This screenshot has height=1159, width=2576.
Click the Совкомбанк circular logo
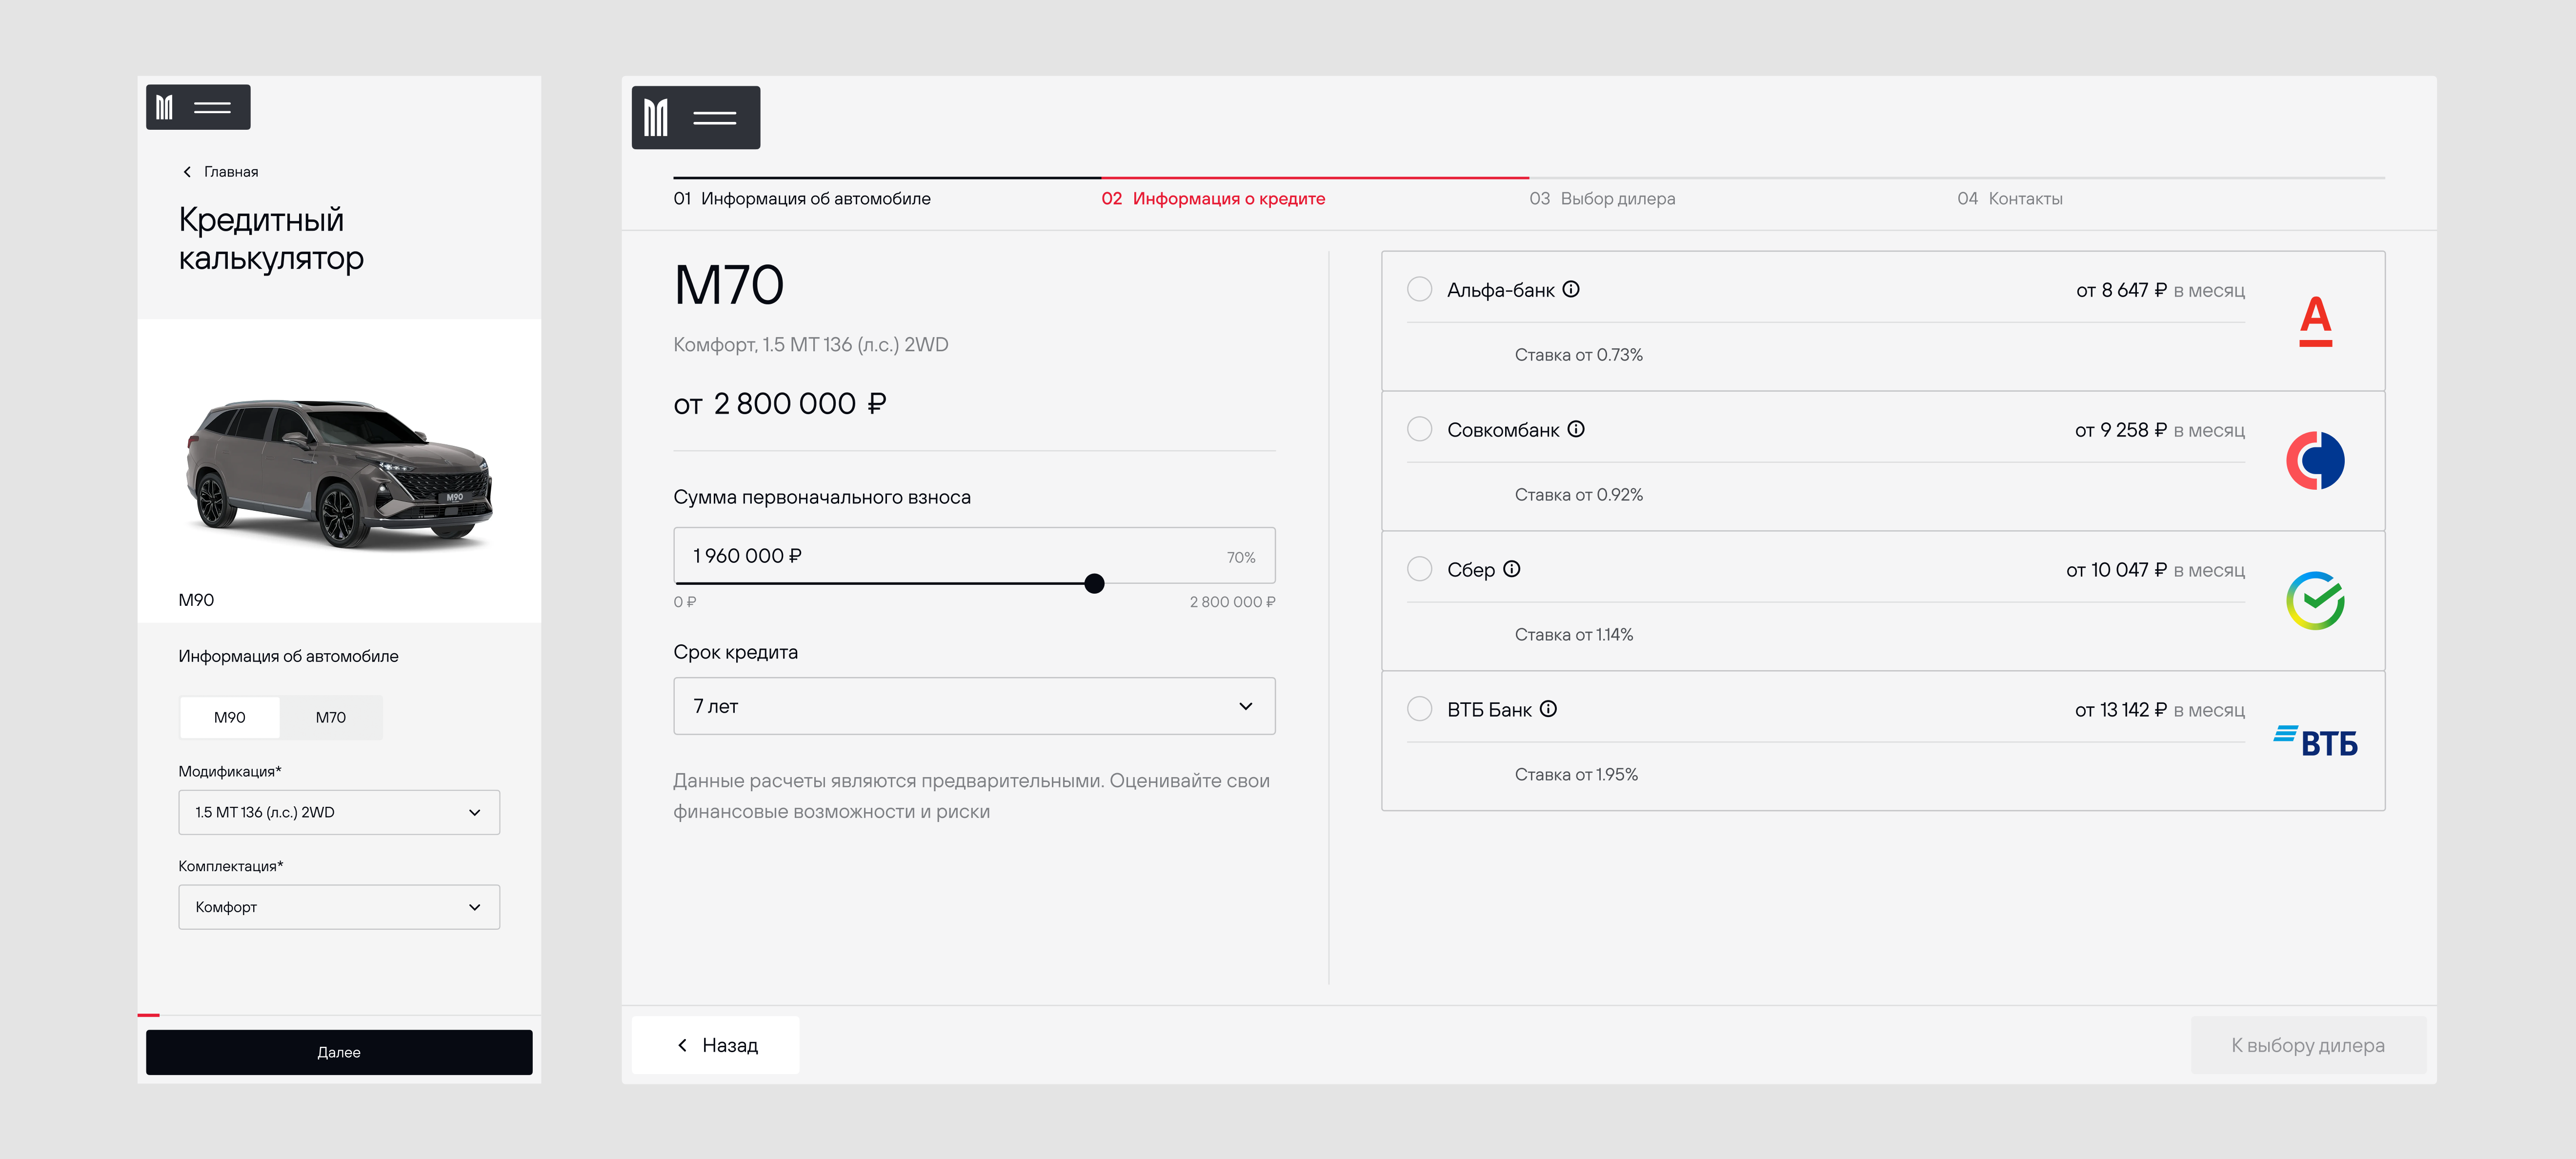(x=2315, y=461)
